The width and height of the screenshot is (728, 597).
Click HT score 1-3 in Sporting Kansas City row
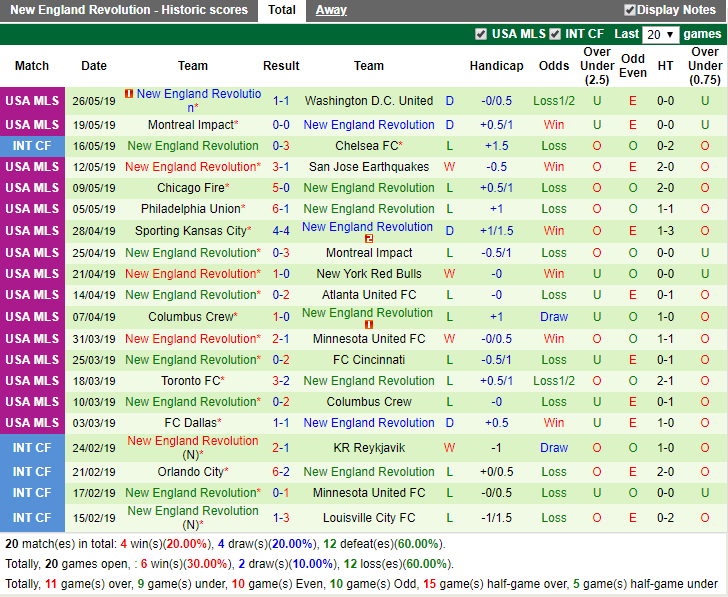[665, 231]
